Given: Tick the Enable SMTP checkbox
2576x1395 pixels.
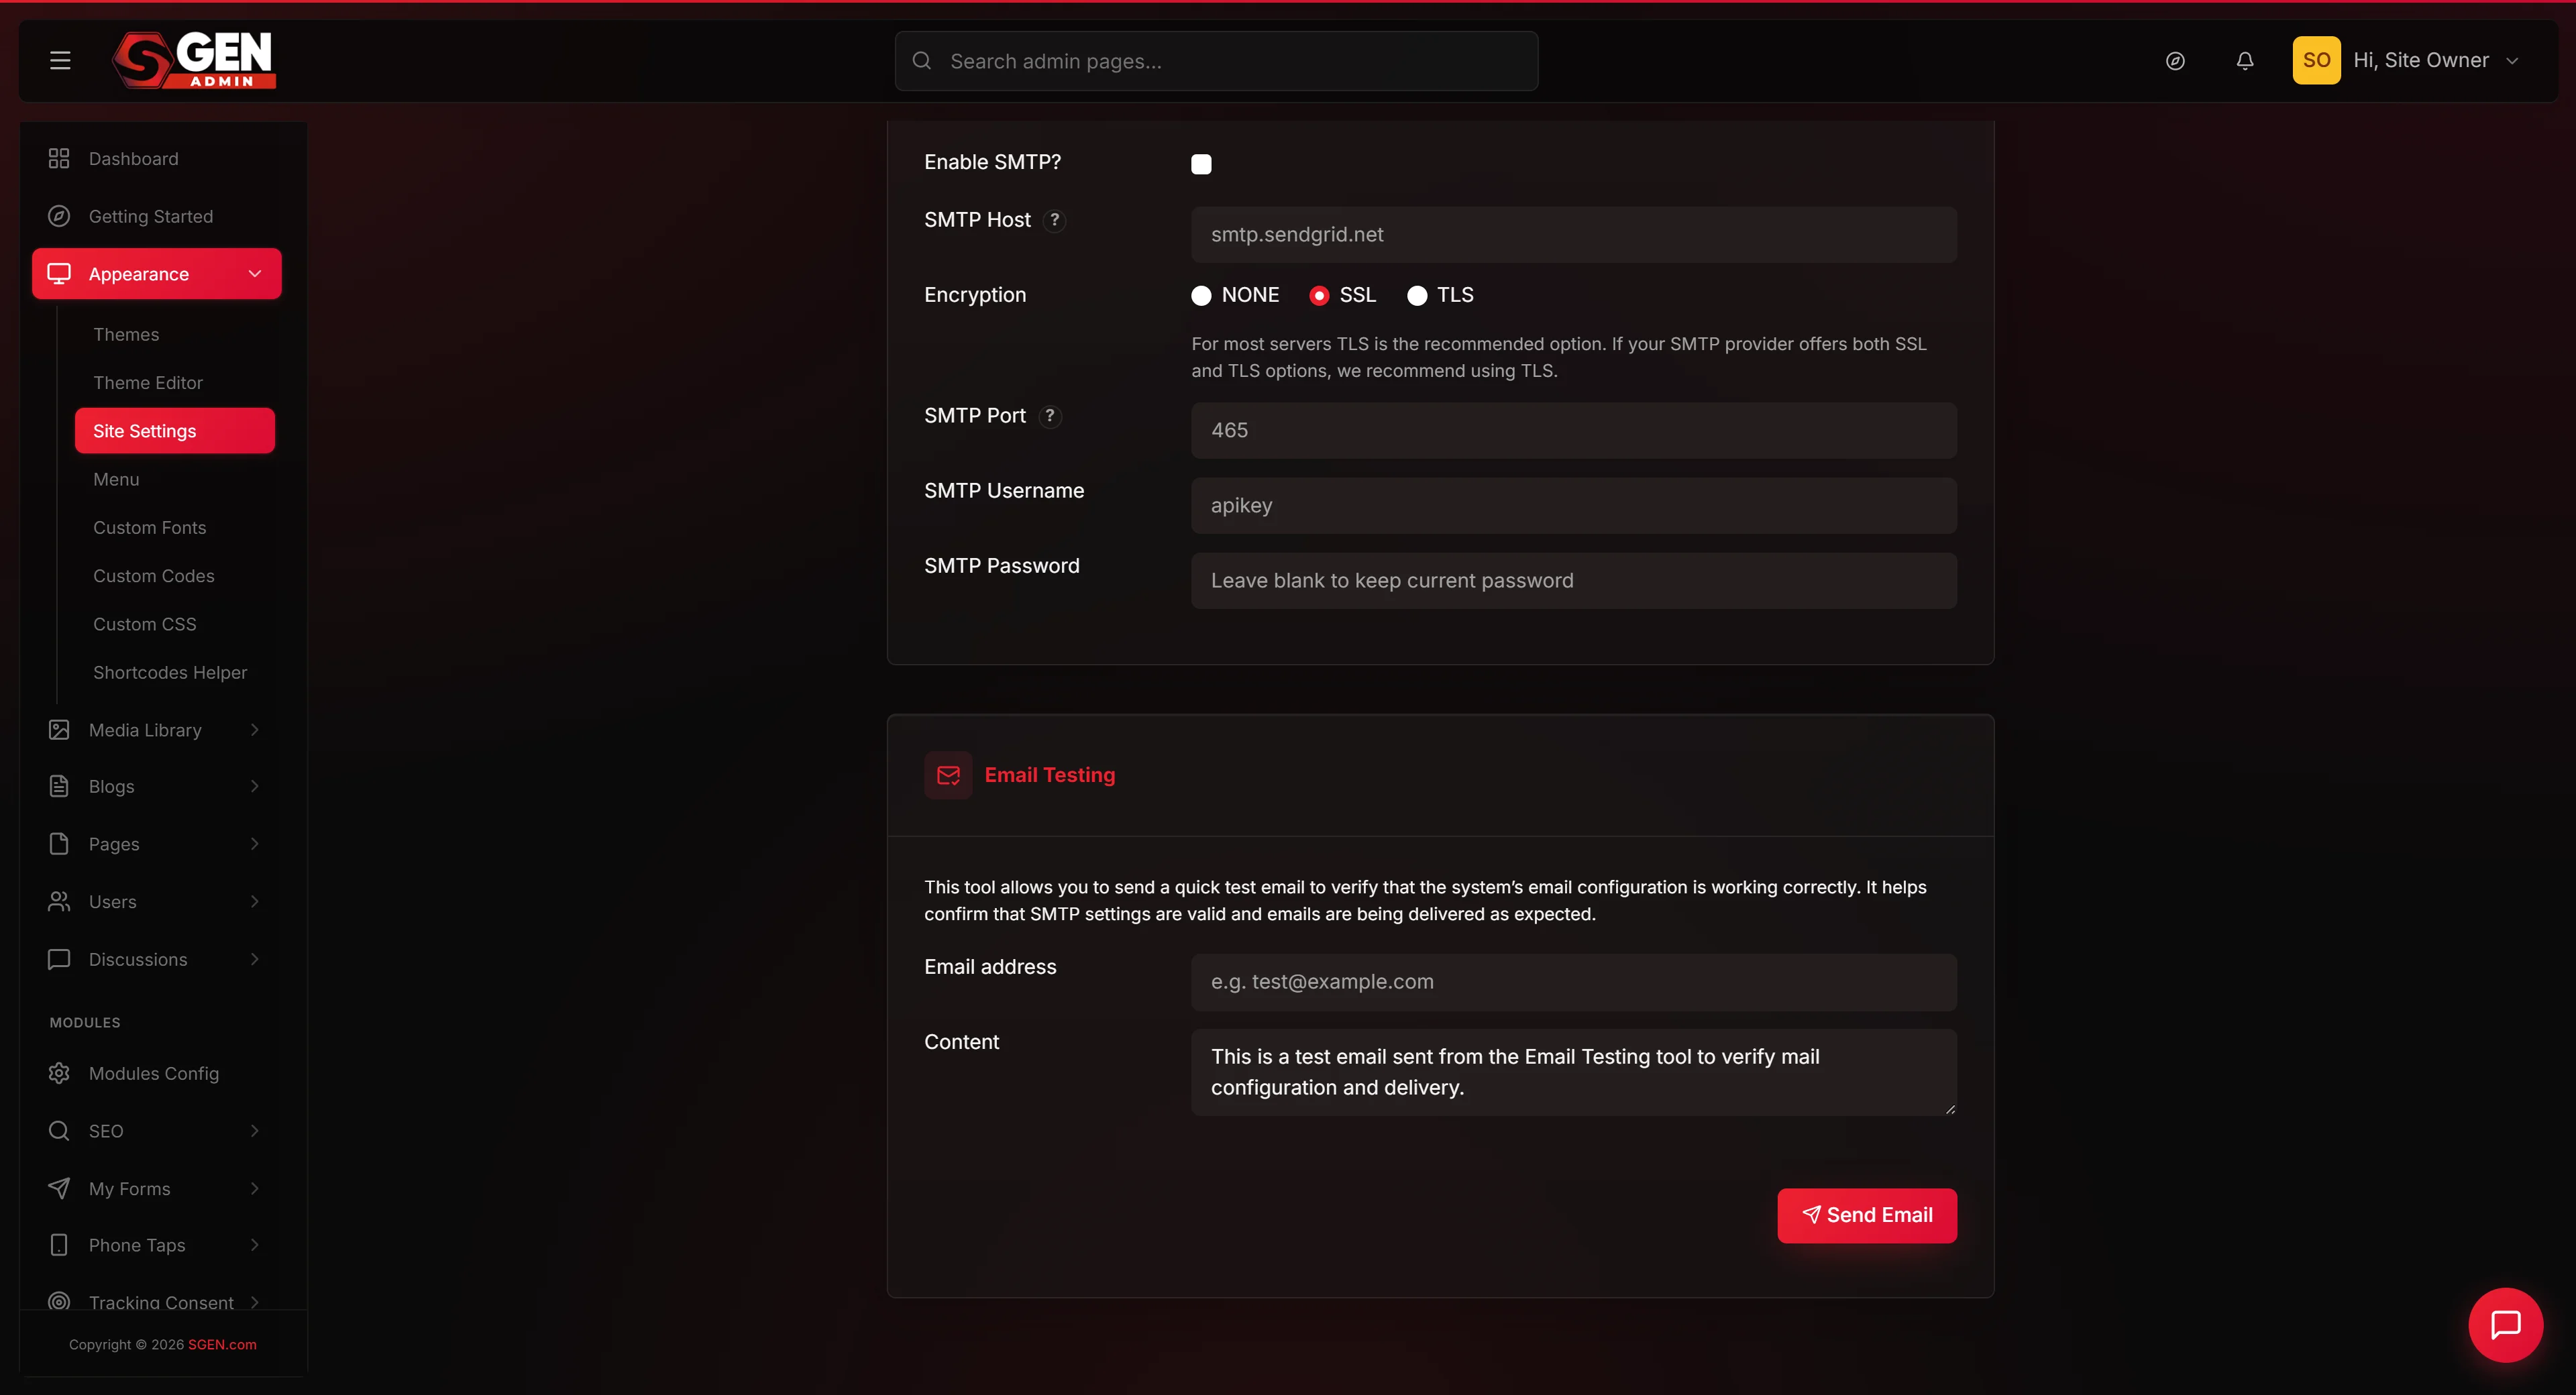Looking at the screenshot, I should tap(1201, 164).
